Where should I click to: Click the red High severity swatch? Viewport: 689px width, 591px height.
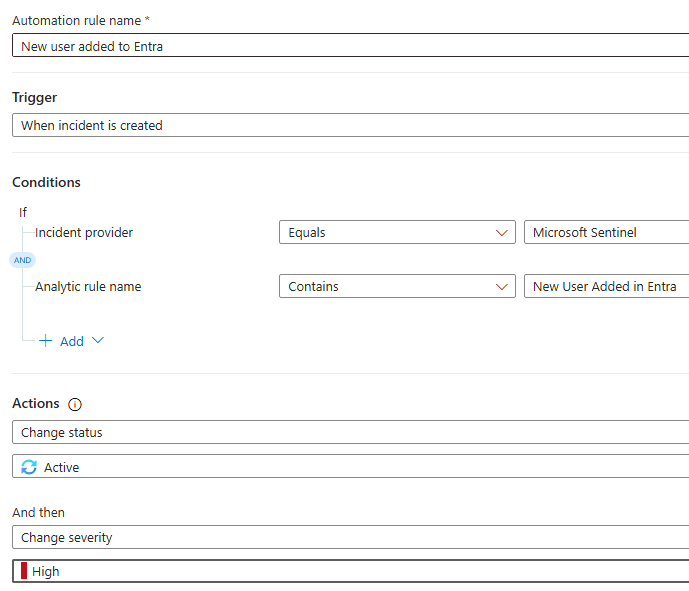[24, 571]
